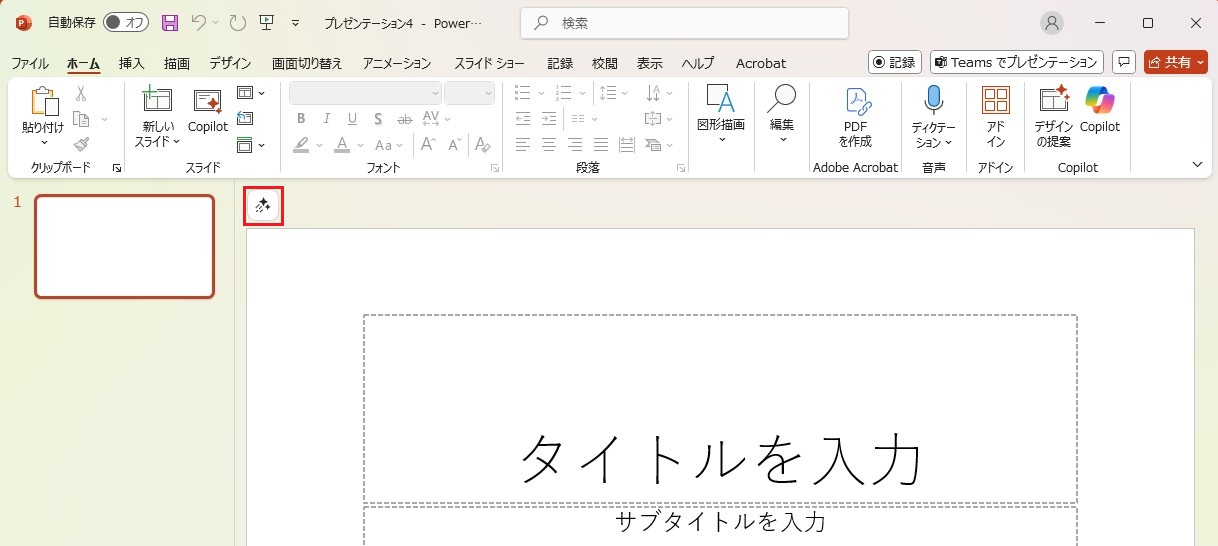Click Present in Teams button
The width and height of the screenshot is (1218, 546).
[x=1016, y=62]
